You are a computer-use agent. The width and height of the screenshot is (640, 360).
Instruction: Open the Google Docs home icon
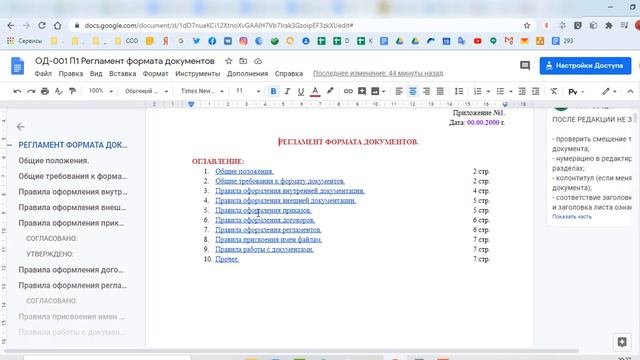(x=18, y=66)
